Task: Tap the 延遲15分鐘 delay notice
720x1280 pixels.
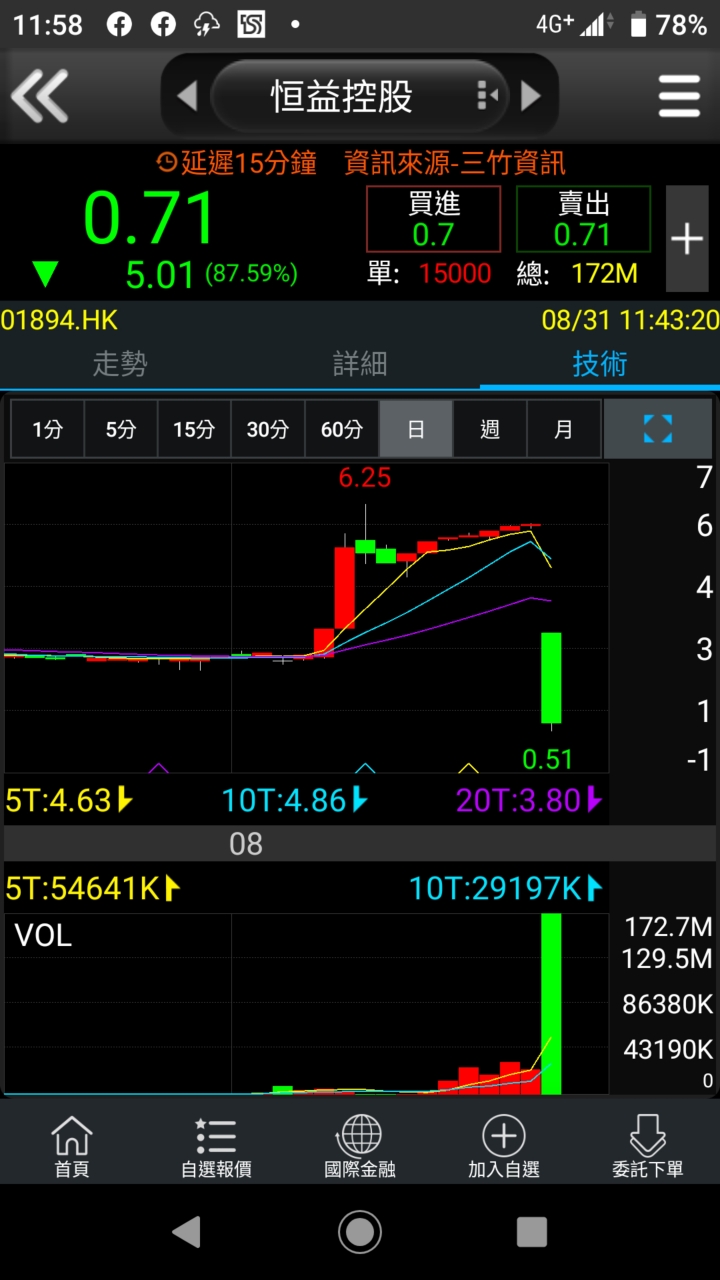Action: (237, 163)
